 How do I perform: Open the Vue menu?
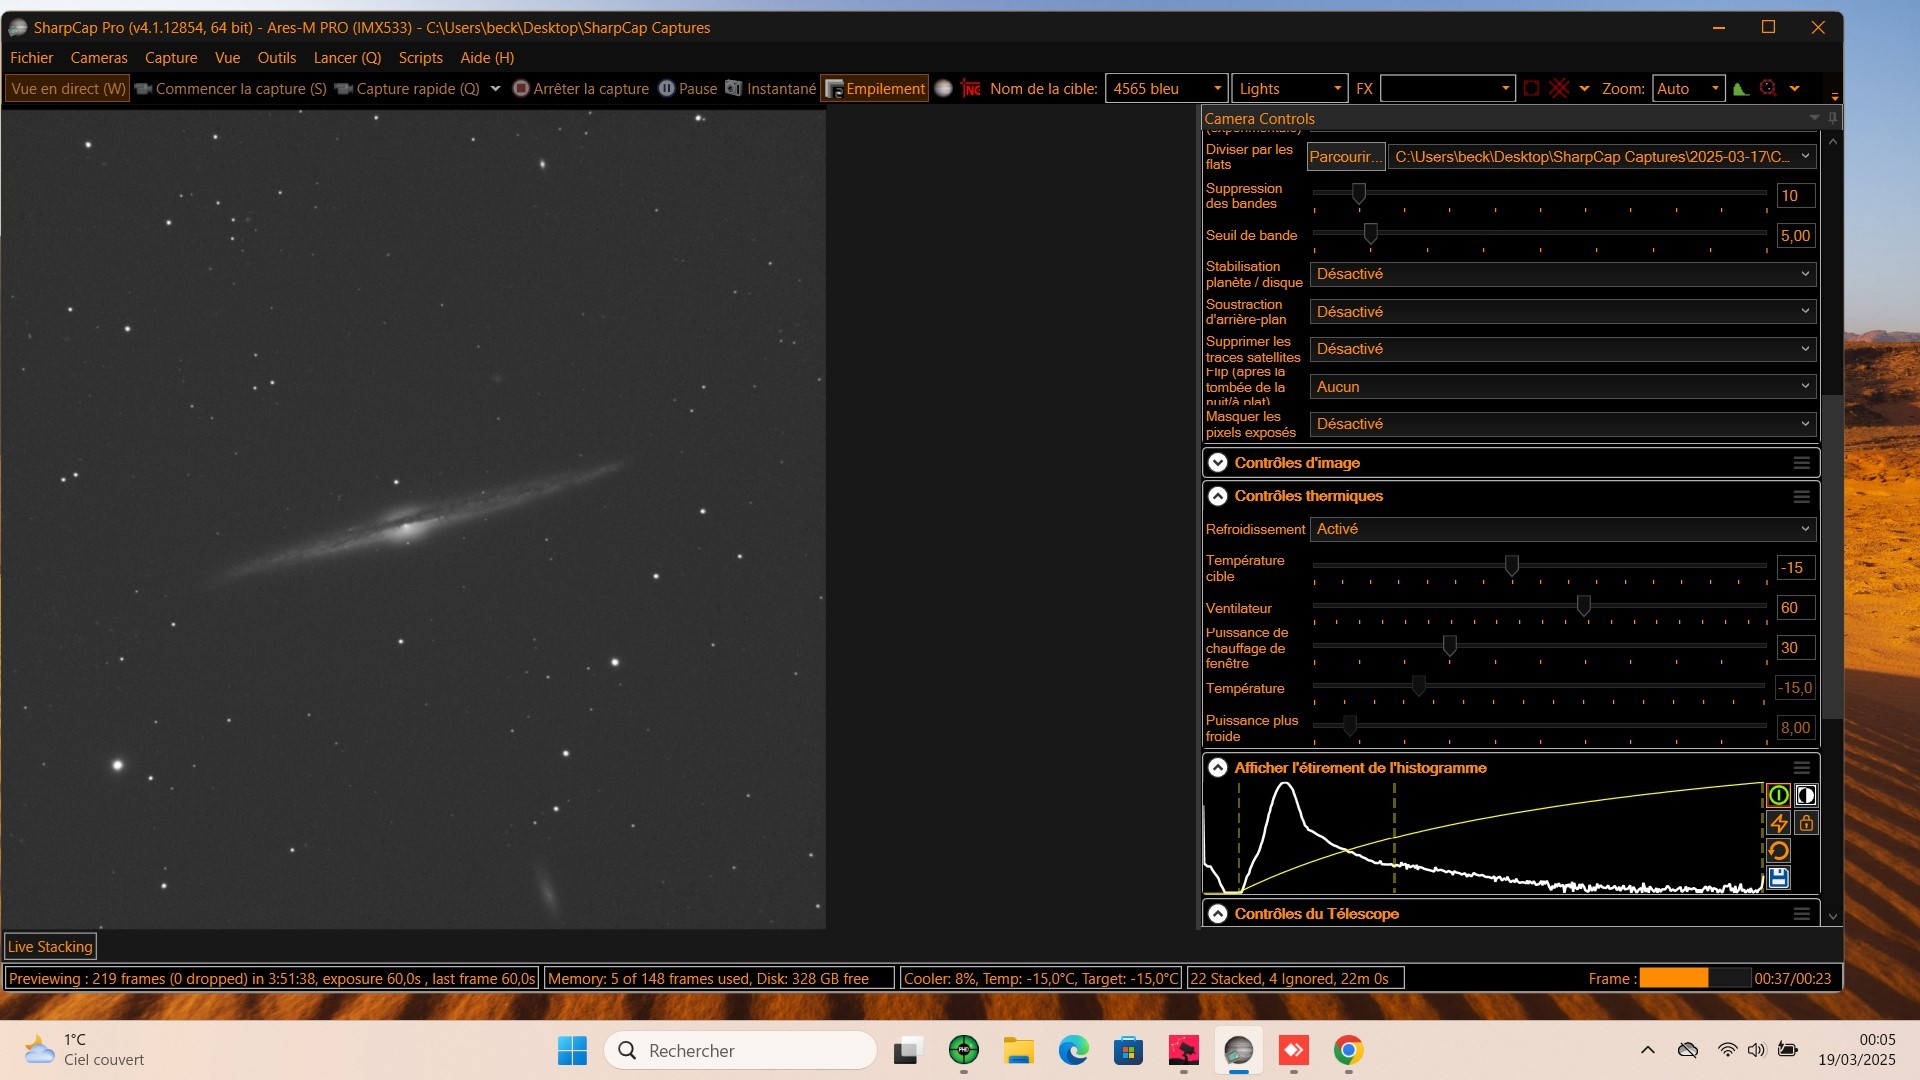click(227, 57)
